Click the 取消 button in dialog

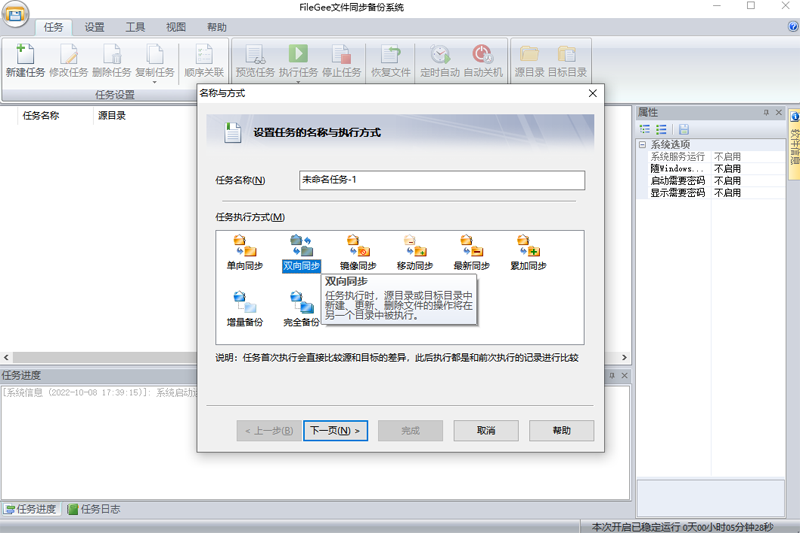point(486,430)
